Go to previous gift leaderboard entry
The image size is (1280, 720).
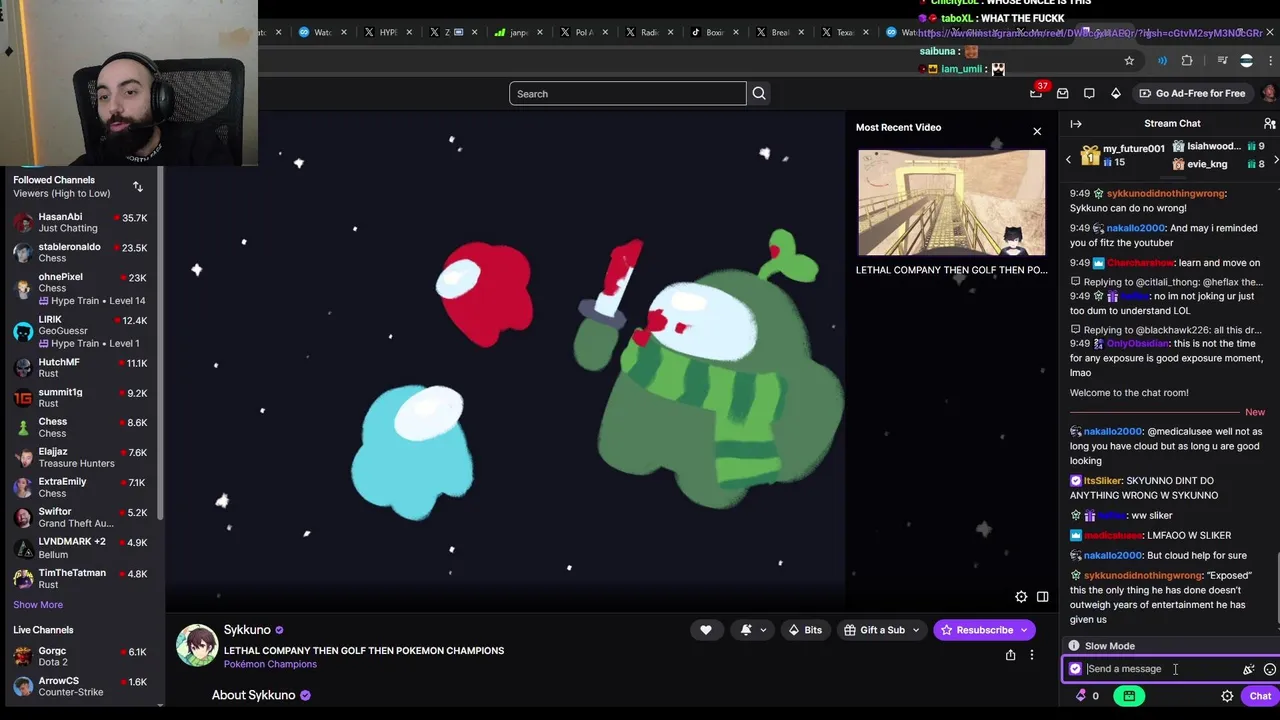click(1068, 160)
